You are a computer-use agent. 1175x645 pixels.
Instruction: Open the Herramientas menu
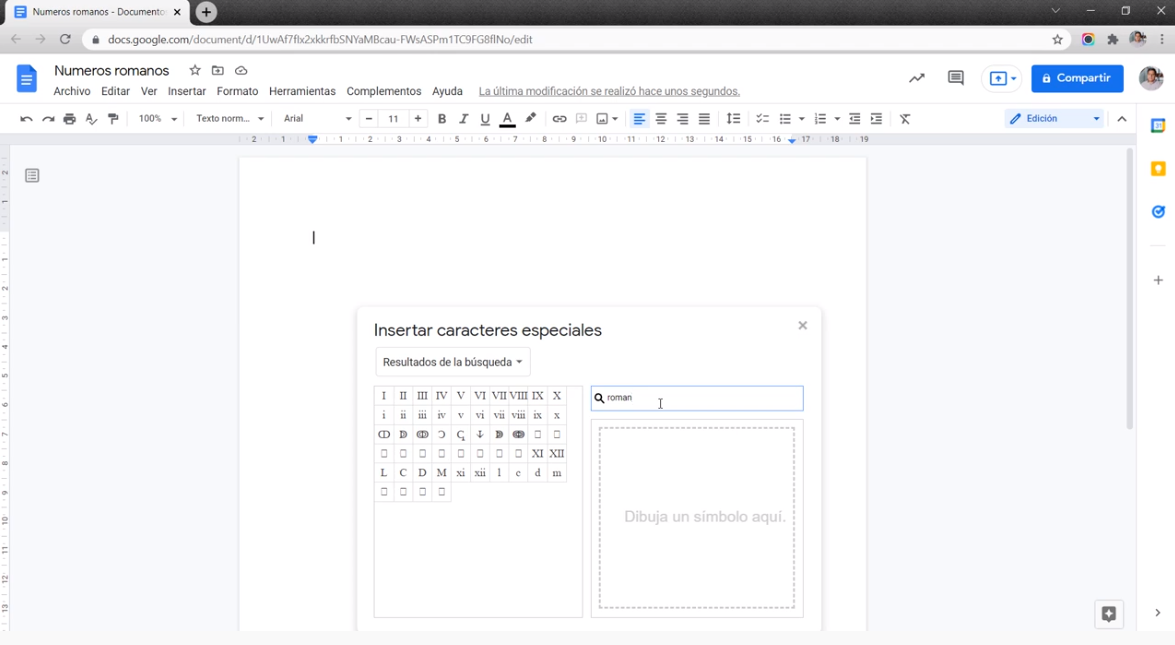pyautogui.click(x=302, y=91)
